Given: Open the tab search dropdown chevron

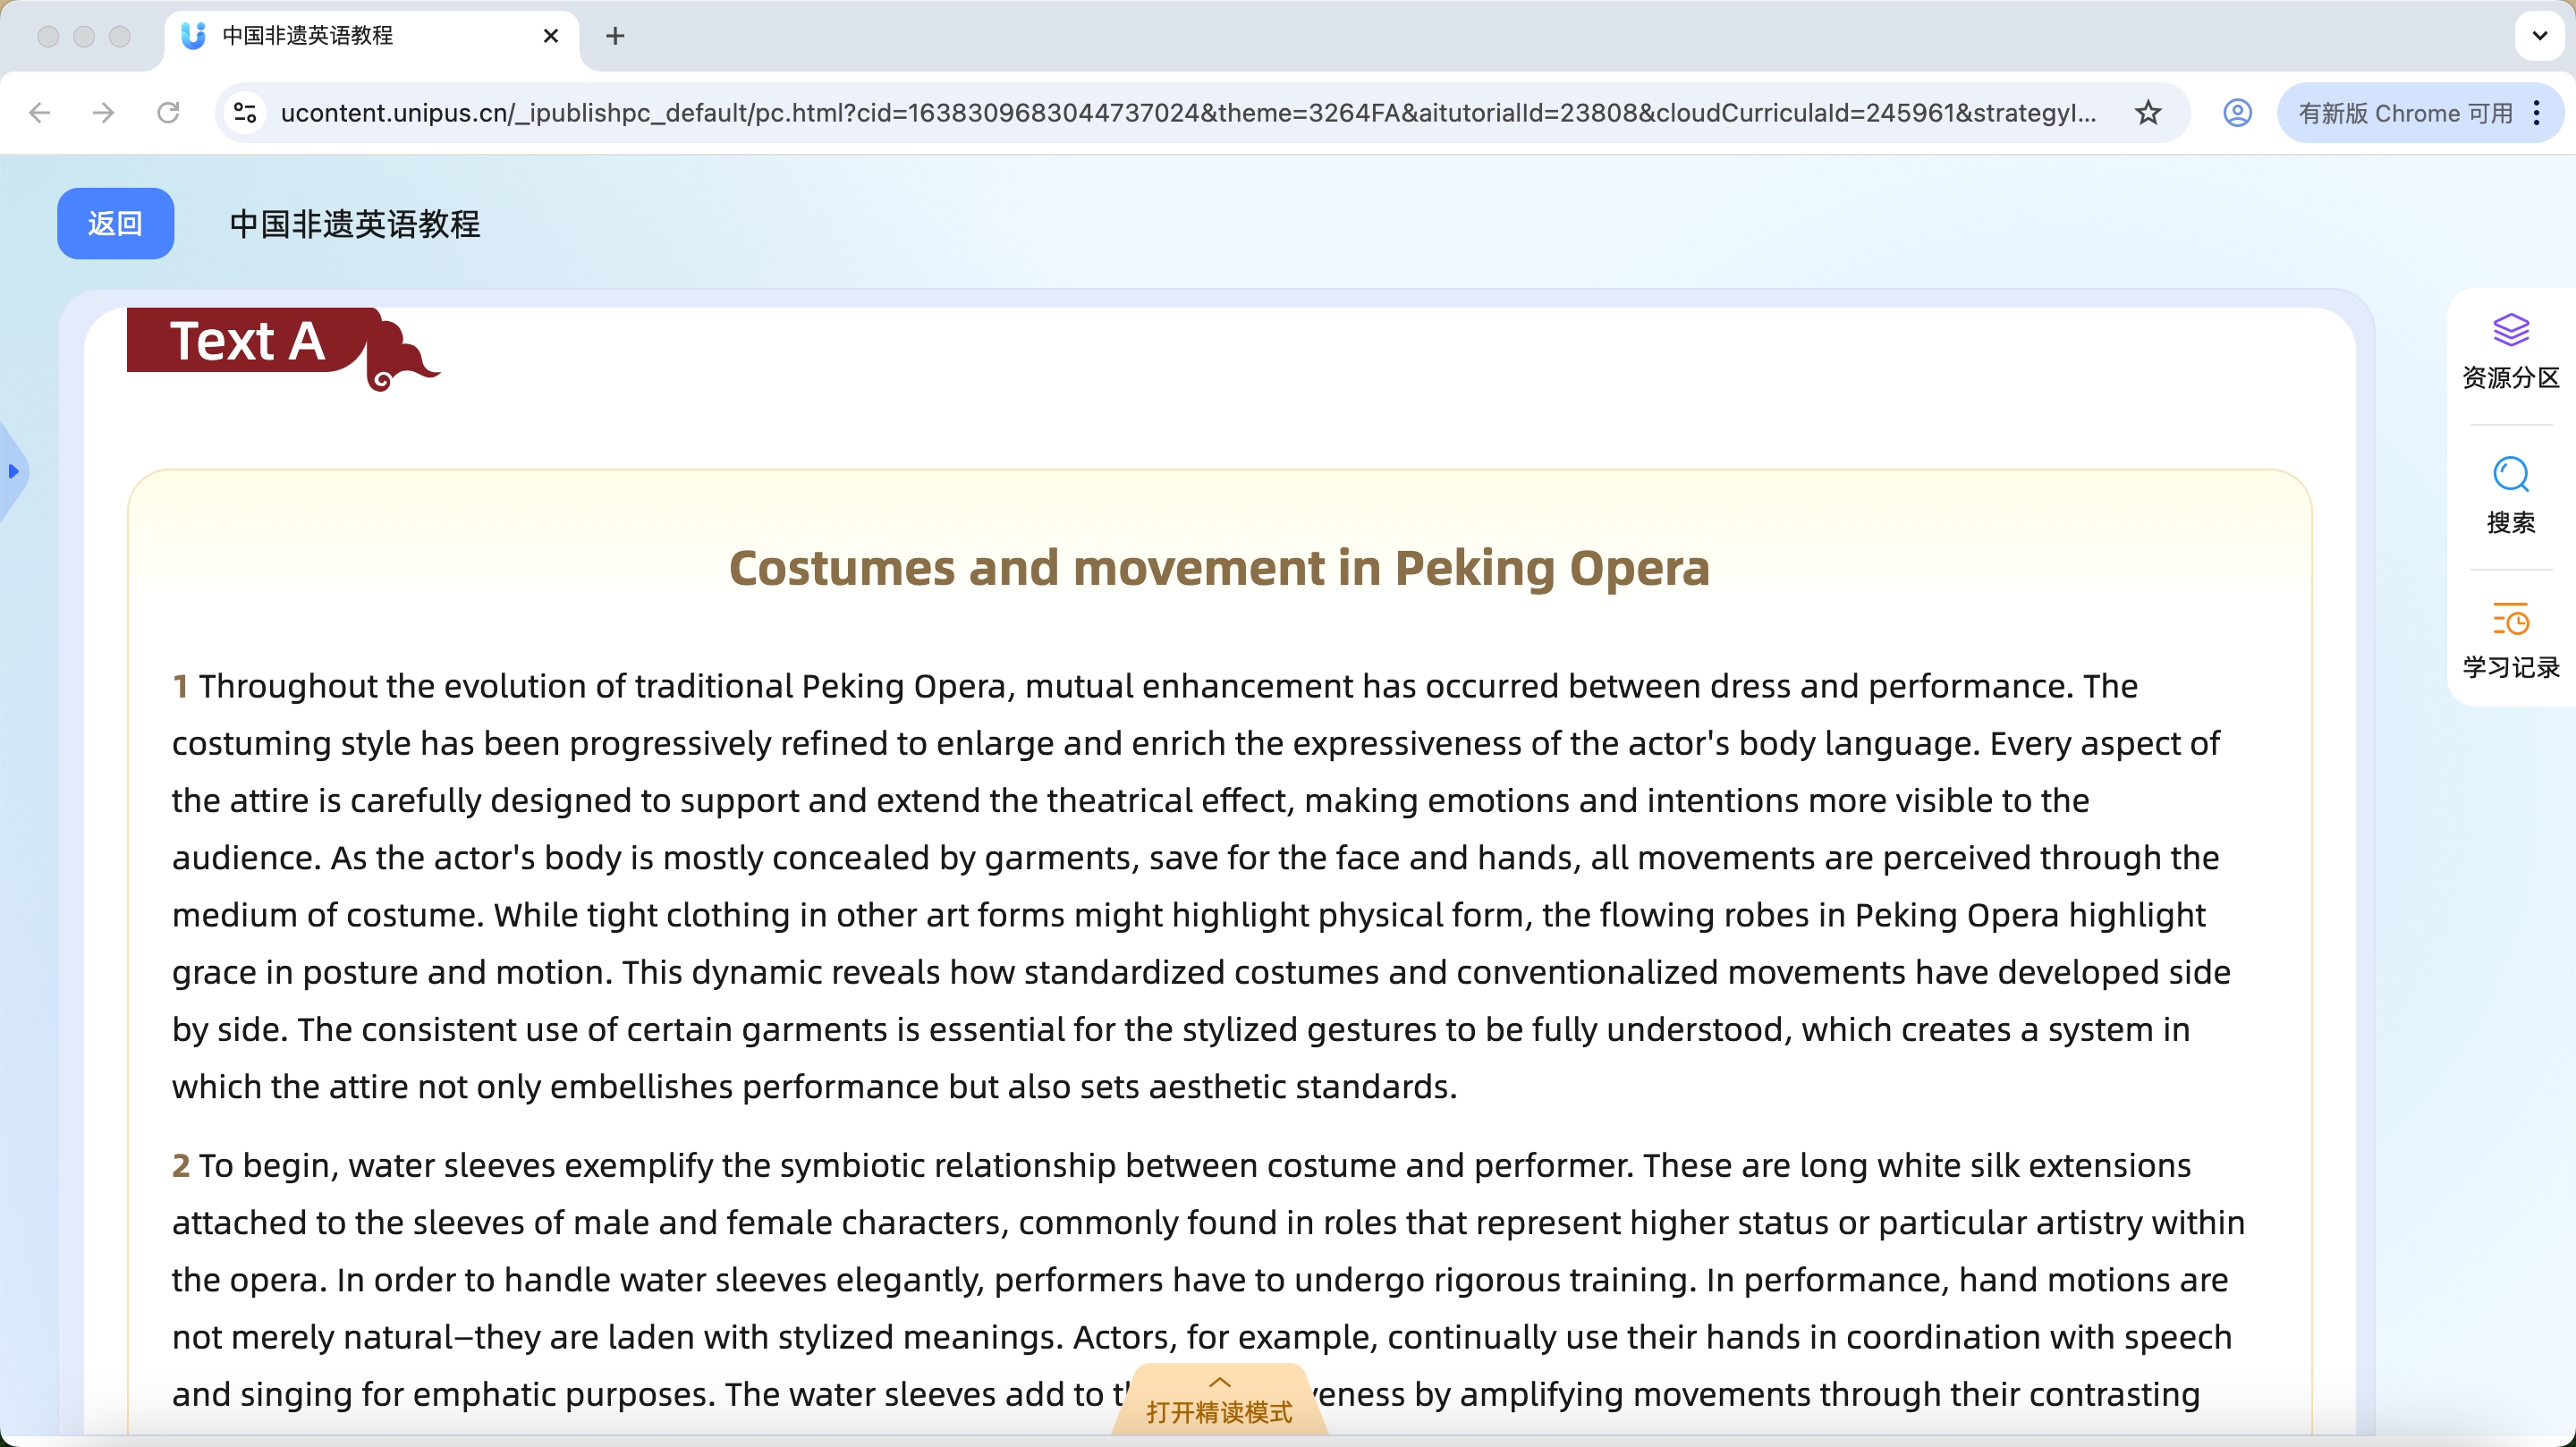Looking at the screenshot, I should (2539, 36).
